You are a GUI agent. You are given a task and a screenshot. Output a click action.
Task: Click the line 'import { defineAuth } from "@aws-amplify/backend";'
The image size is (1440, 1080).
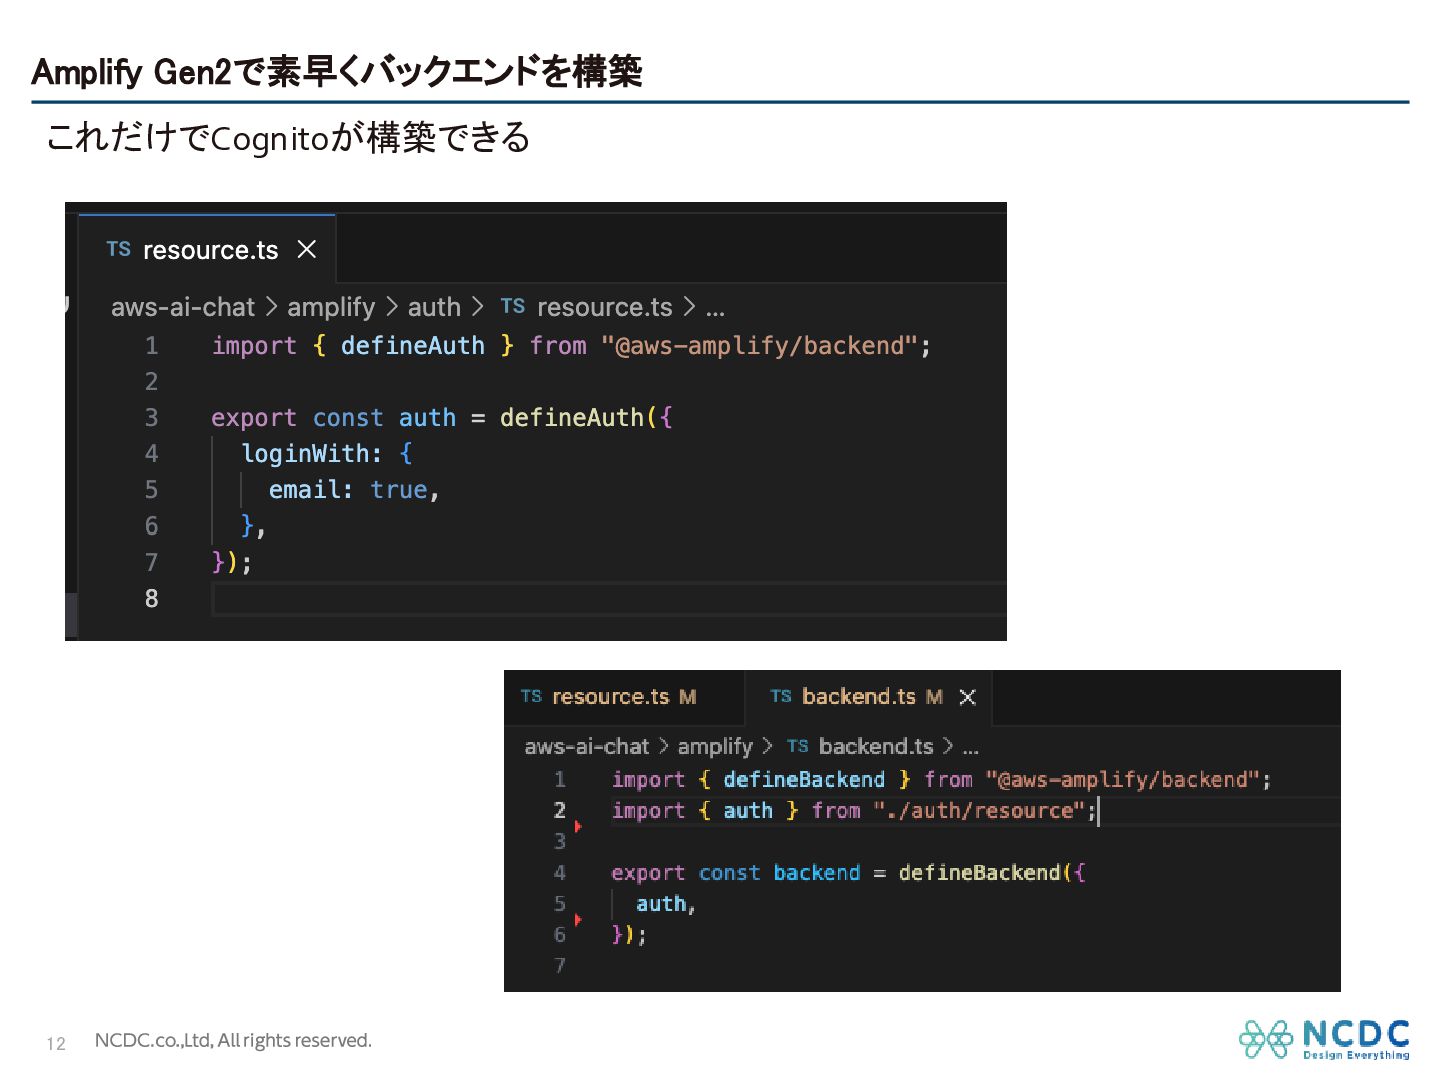[x=571, y=346]
